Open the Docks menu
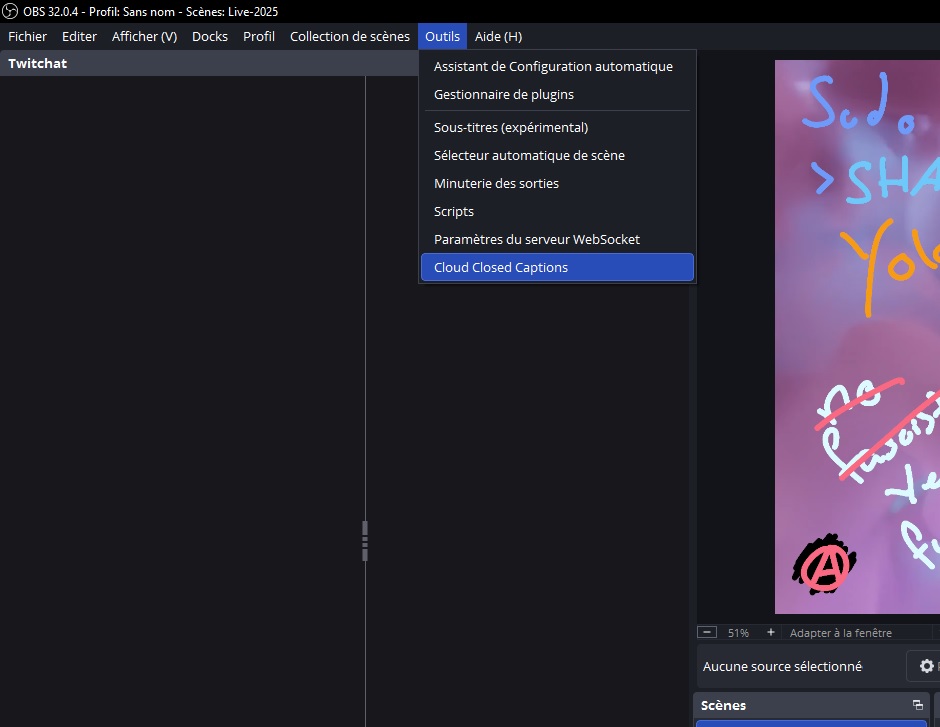The image size is (940, 727). tap(209, 36)
